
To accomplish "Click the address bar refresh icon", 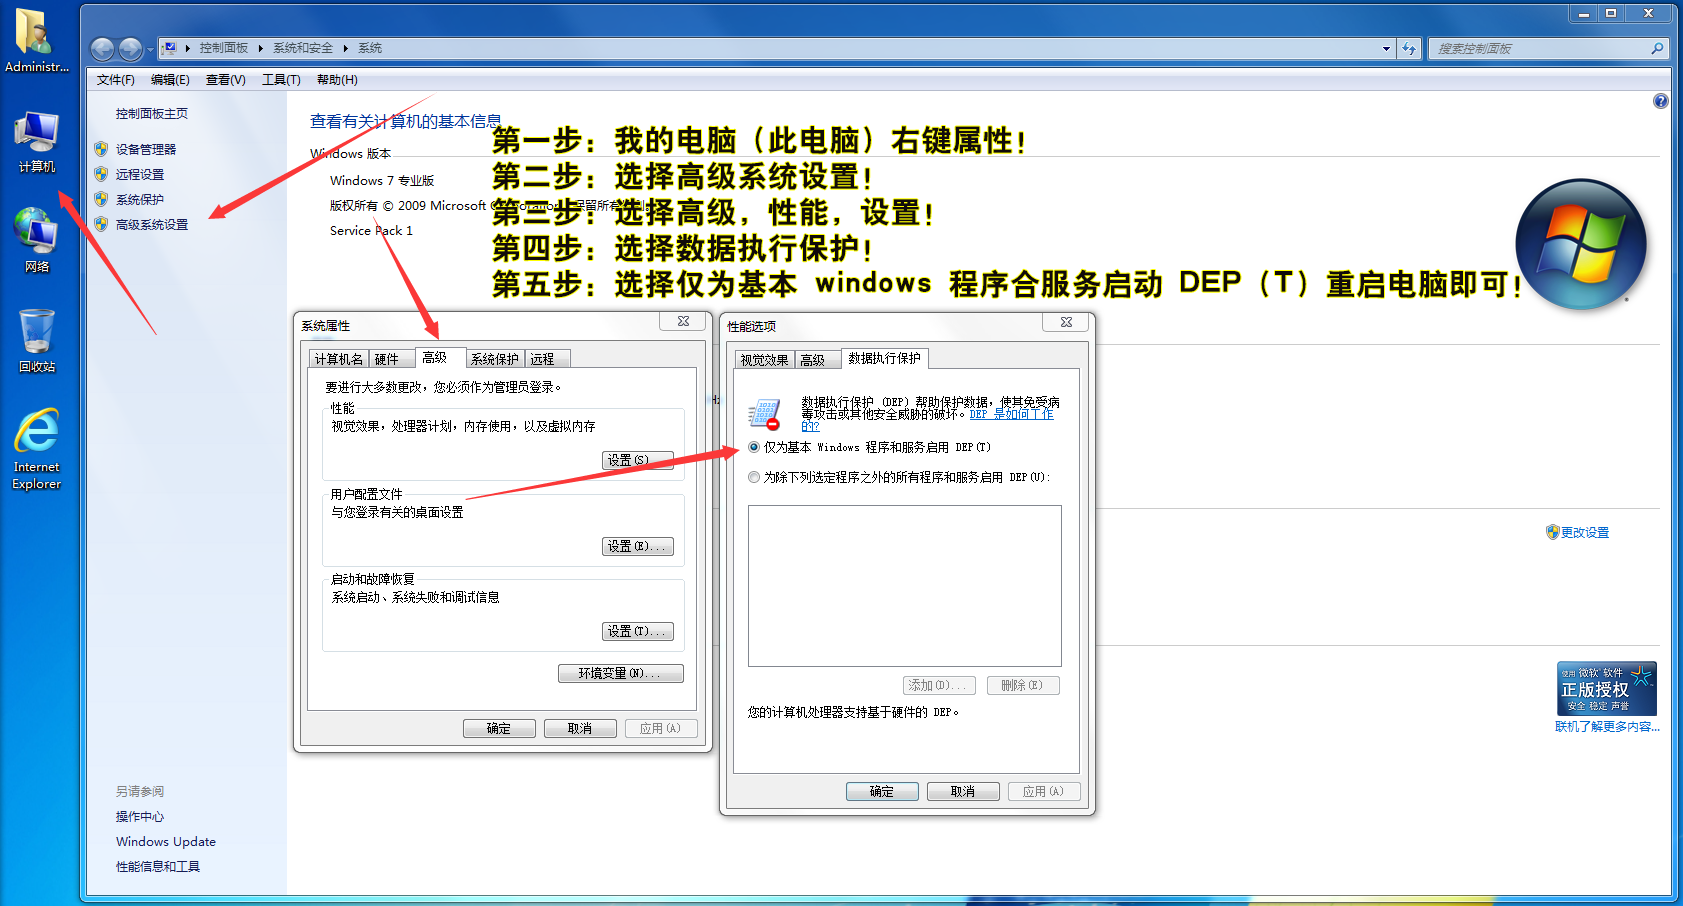I will point(1409,48).
